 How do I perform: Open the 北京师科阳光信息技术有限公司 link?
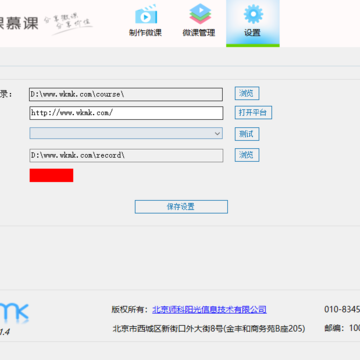click(209, 310)
